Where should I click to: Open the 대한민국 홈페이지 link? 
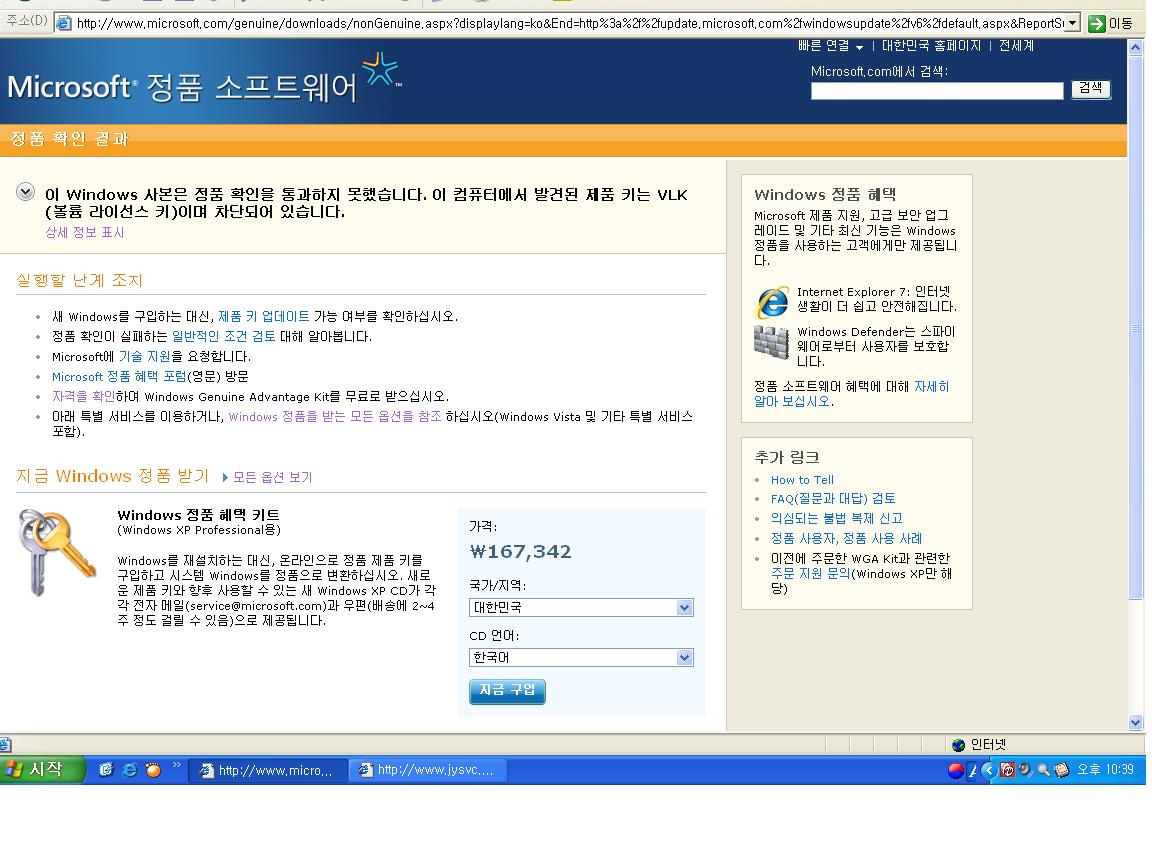(931, 46)
